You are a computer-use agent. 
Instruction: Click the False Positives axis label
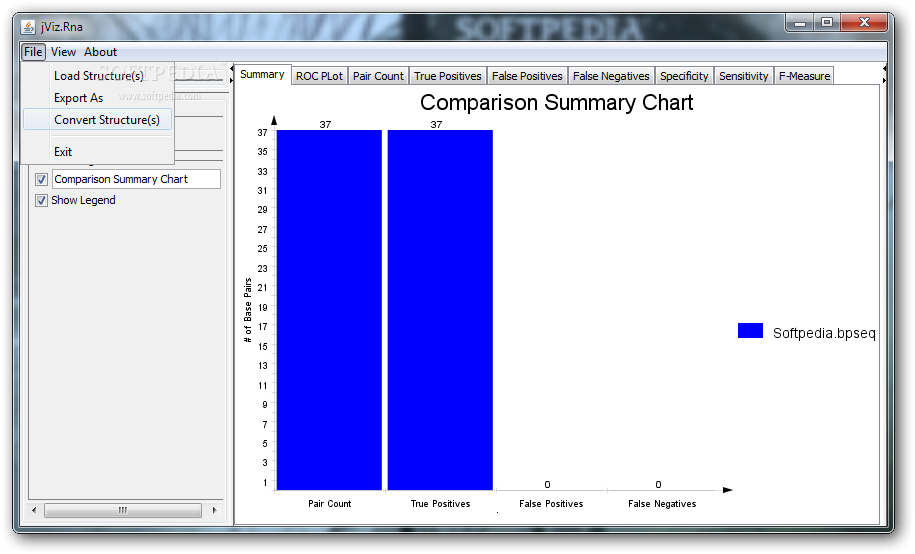tap(551, 504)
